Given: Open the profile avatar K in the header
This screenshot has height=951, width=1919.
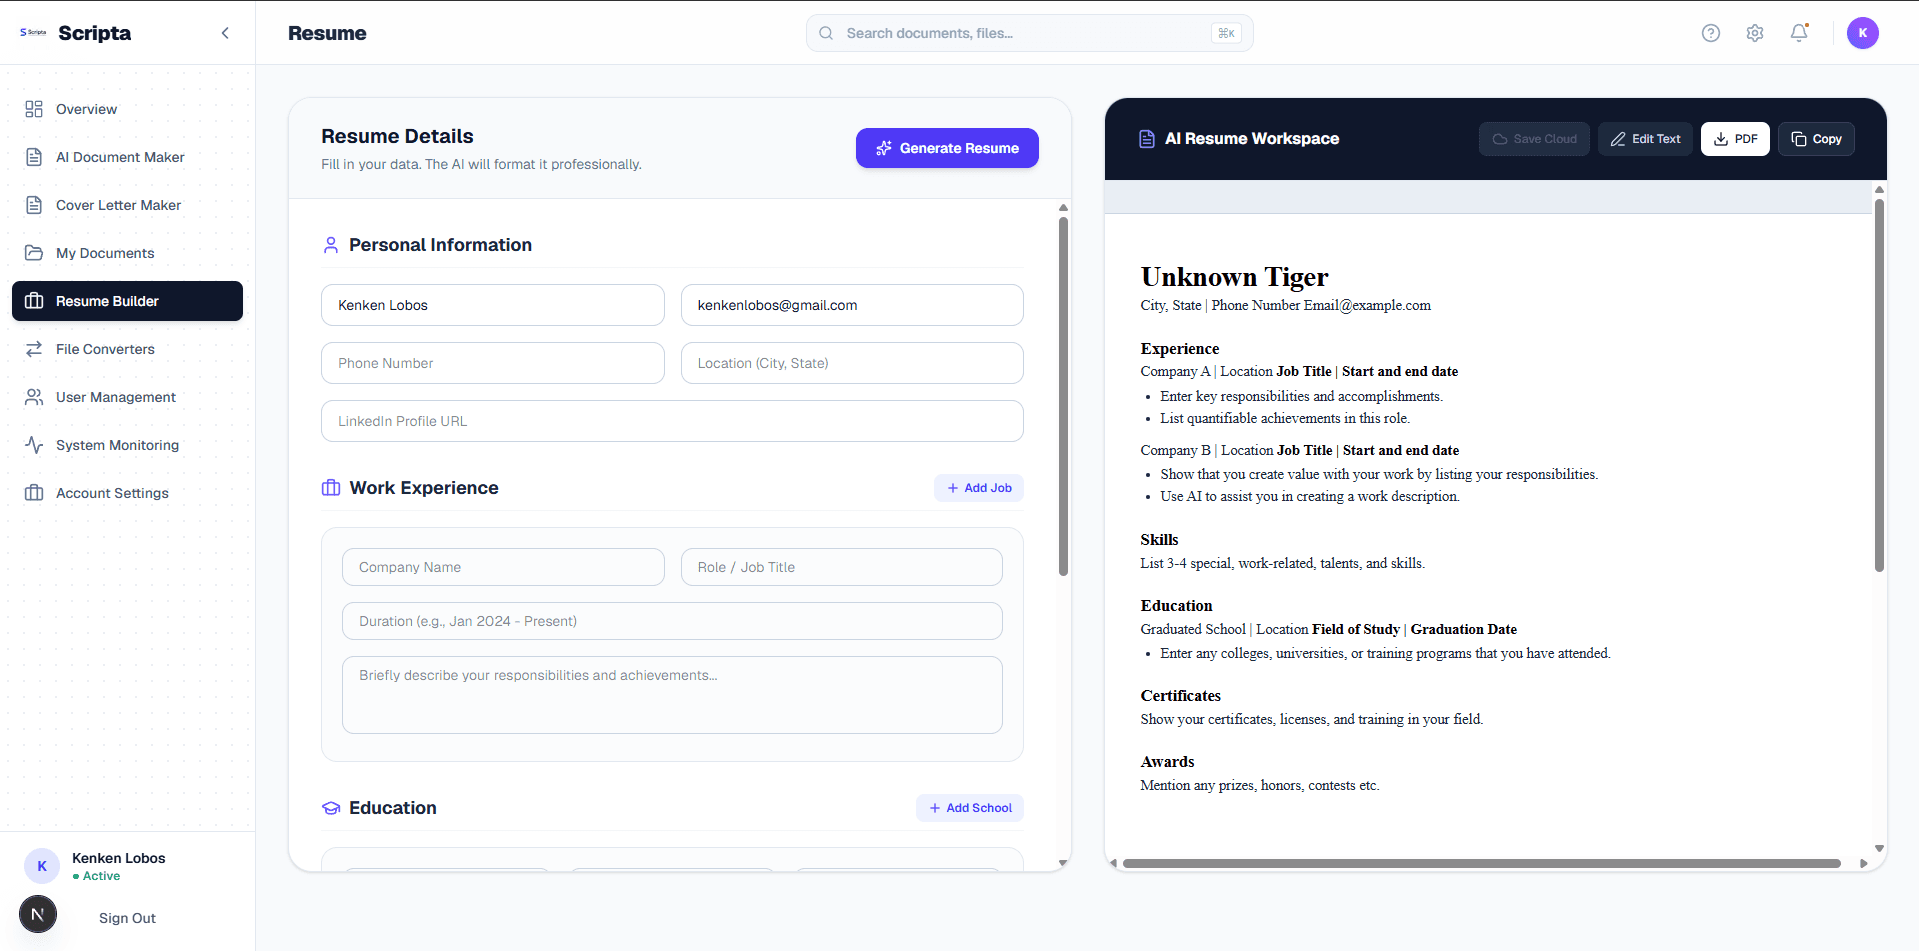Looking at the screenshot, I should [x=1863, y=33].
